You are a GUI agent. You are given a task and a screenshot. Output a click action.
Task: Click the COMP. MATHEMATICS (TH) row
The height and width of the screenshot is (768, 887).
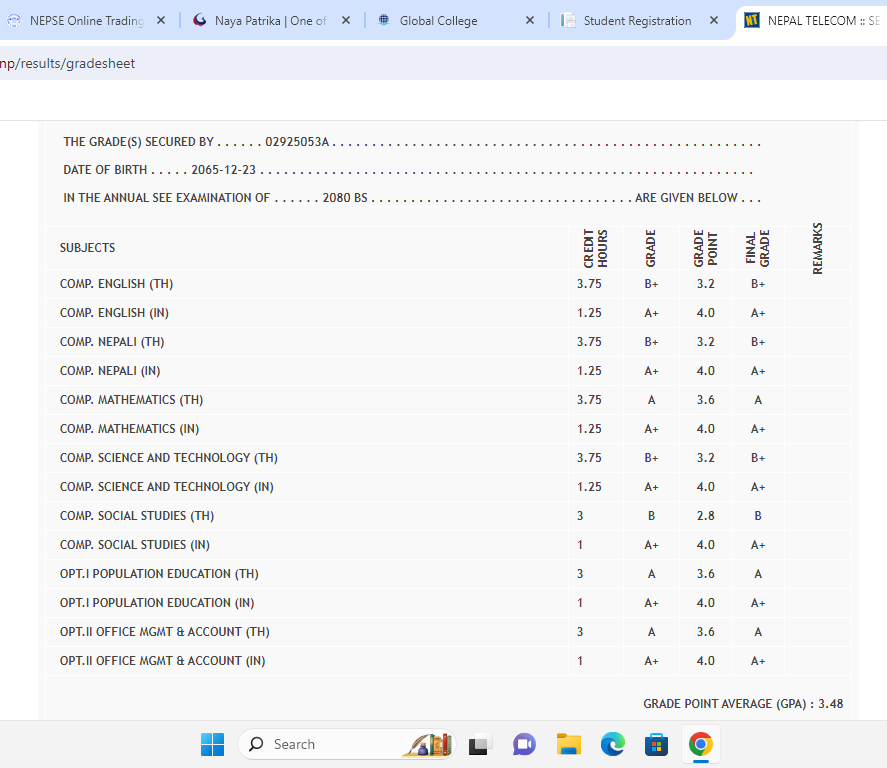[x=131, y=400]
